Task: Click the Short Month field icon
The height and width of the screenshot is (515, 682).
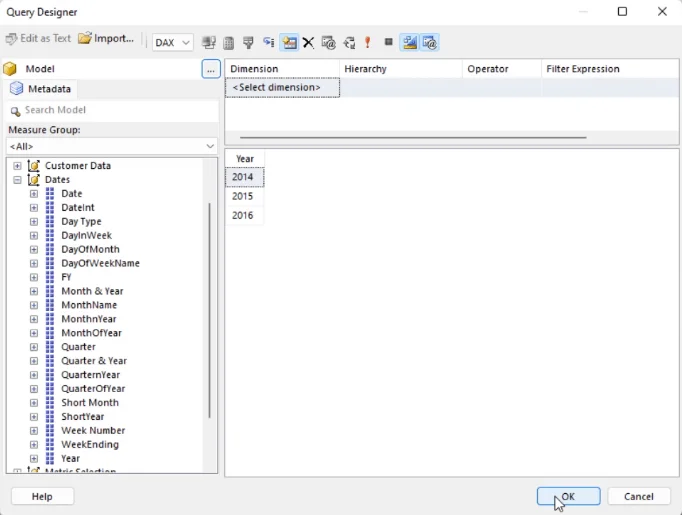Action: click(50, 402)
